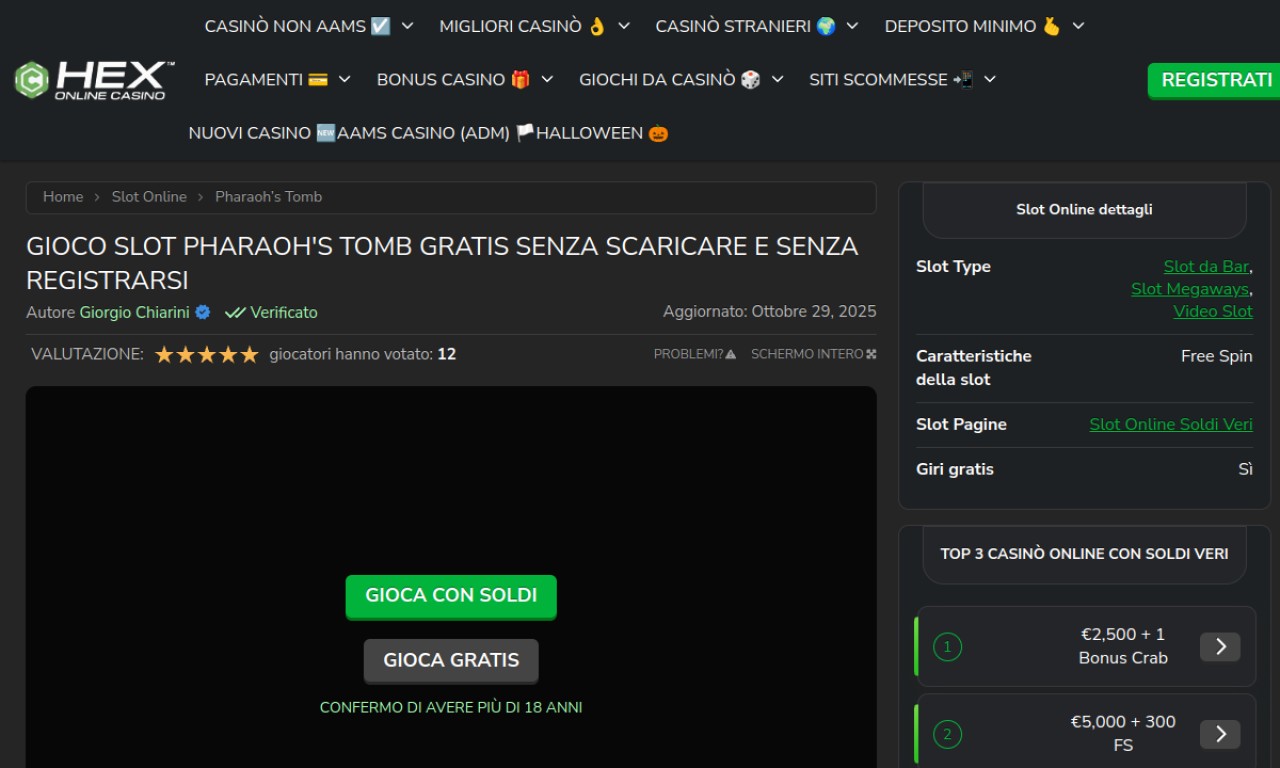Expand the chevron beside Migliori Casinò

click(x=624, y=26)
